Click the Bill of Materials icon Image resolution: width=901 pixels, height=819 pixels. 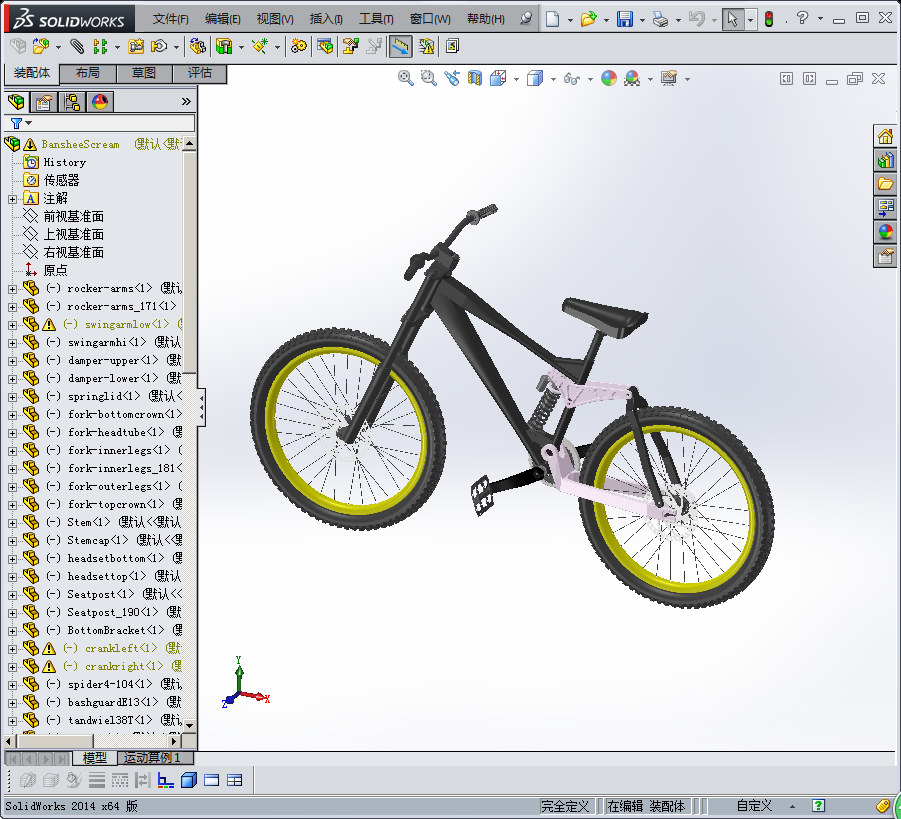(325, 46)
